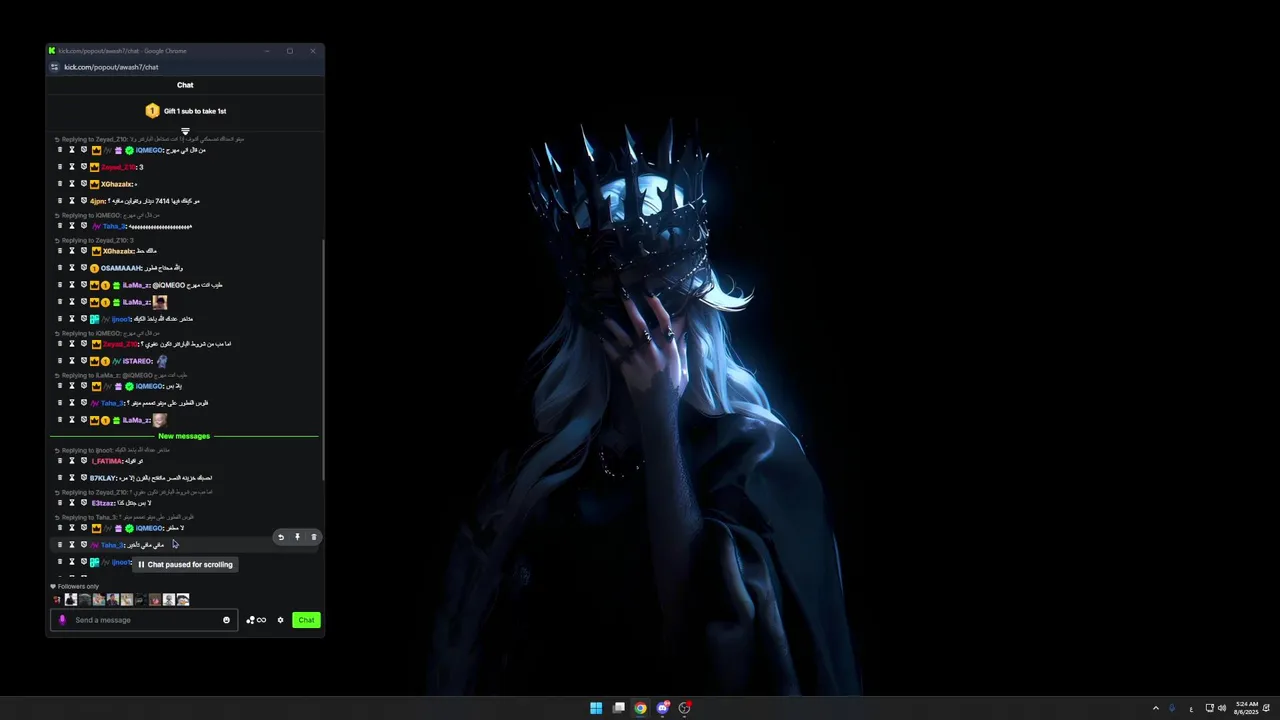Show hidden system tray icons
The width and height of the screenshot is (1280, 720).
coord(1155,708)
